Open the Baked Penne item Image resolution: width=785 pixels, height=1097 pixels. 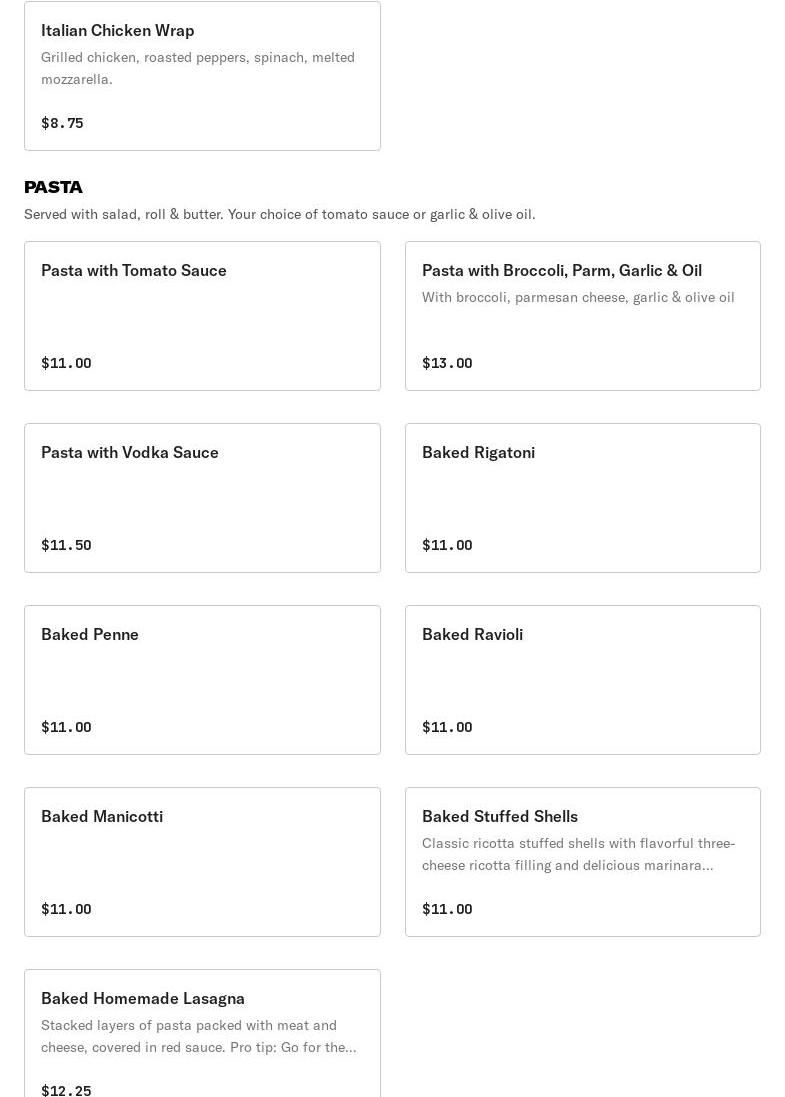pyautogui.click(x=202, y=679)
